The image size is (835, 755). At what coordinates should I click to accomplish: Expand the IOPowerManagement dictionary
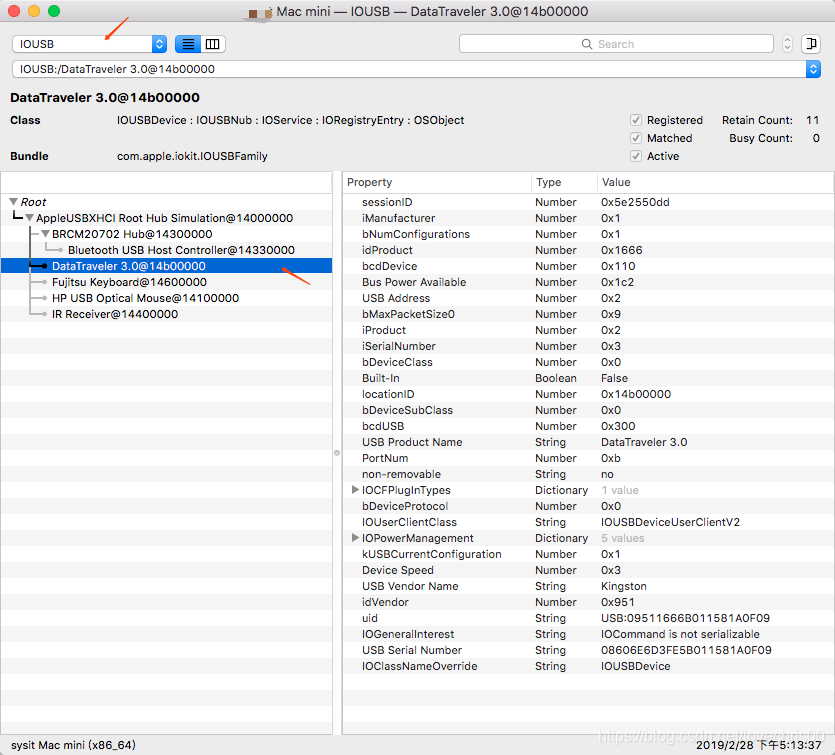pyautogui.click(x=355, y=538)
